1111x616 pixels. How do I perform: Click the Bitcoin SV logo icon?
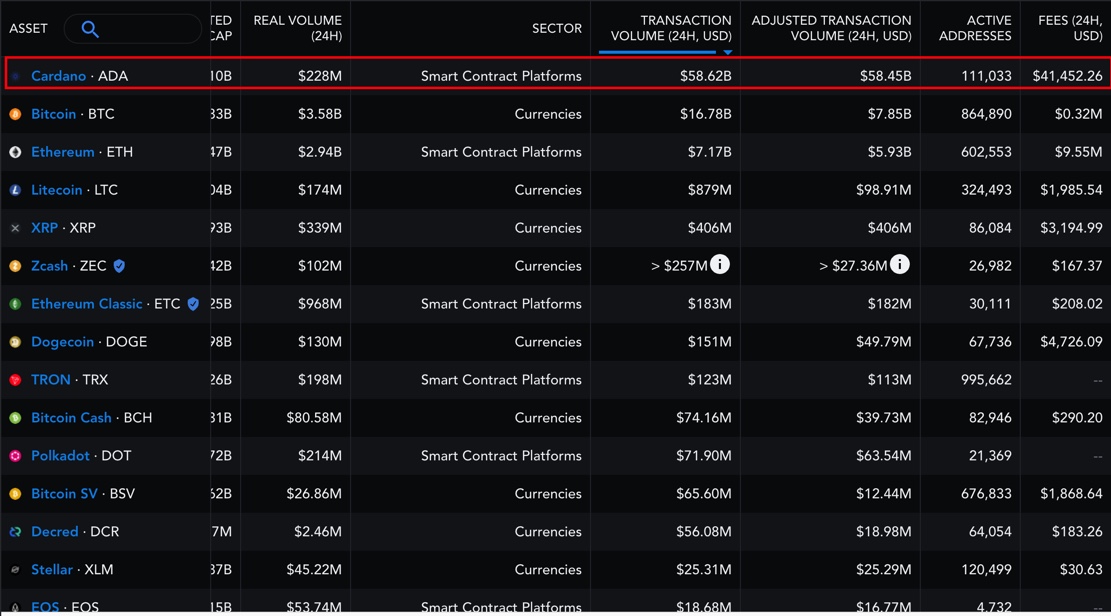point(15,494)
